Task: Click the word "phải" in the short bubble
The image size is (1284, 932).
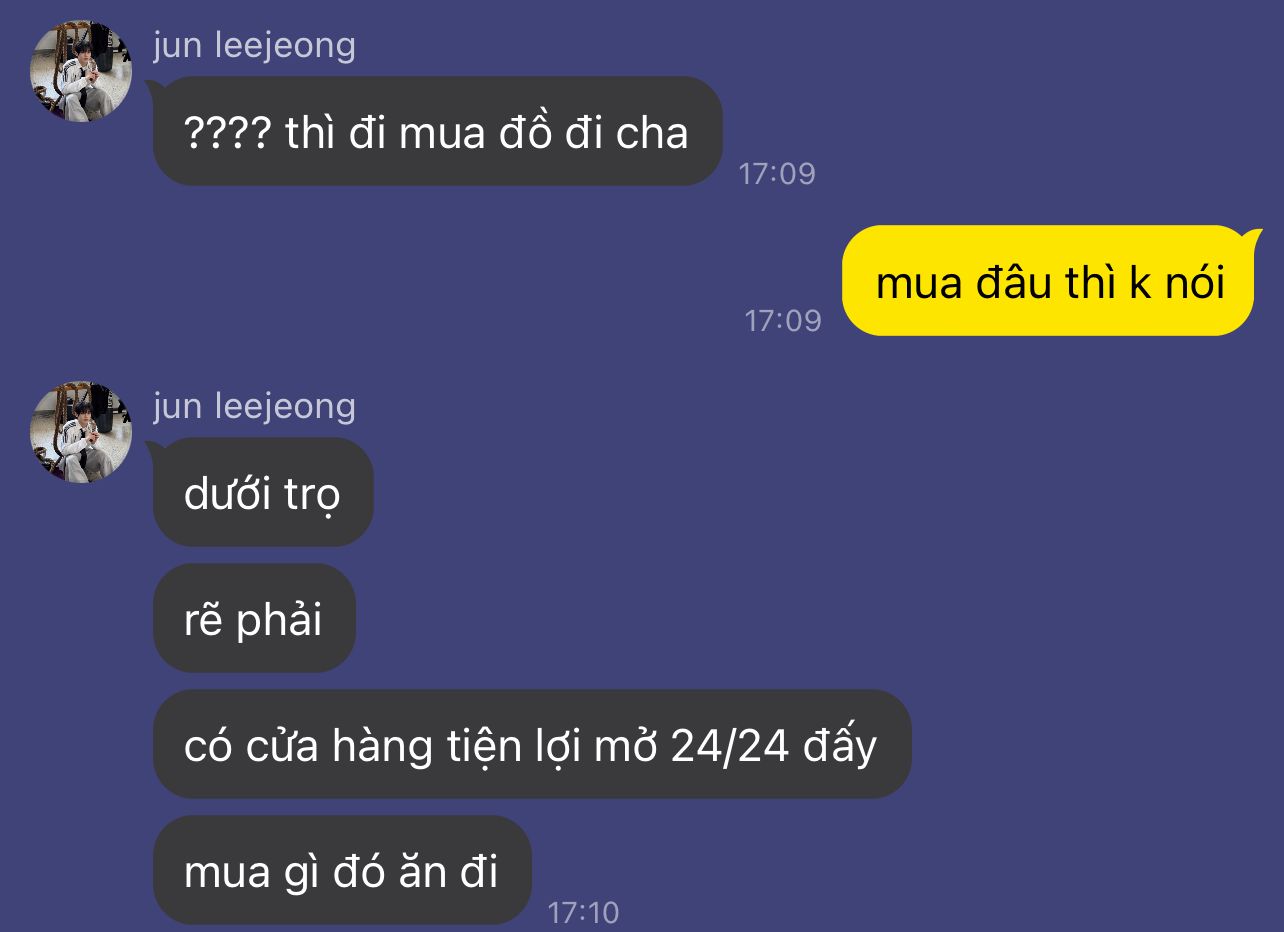Action: coord(279,621)
